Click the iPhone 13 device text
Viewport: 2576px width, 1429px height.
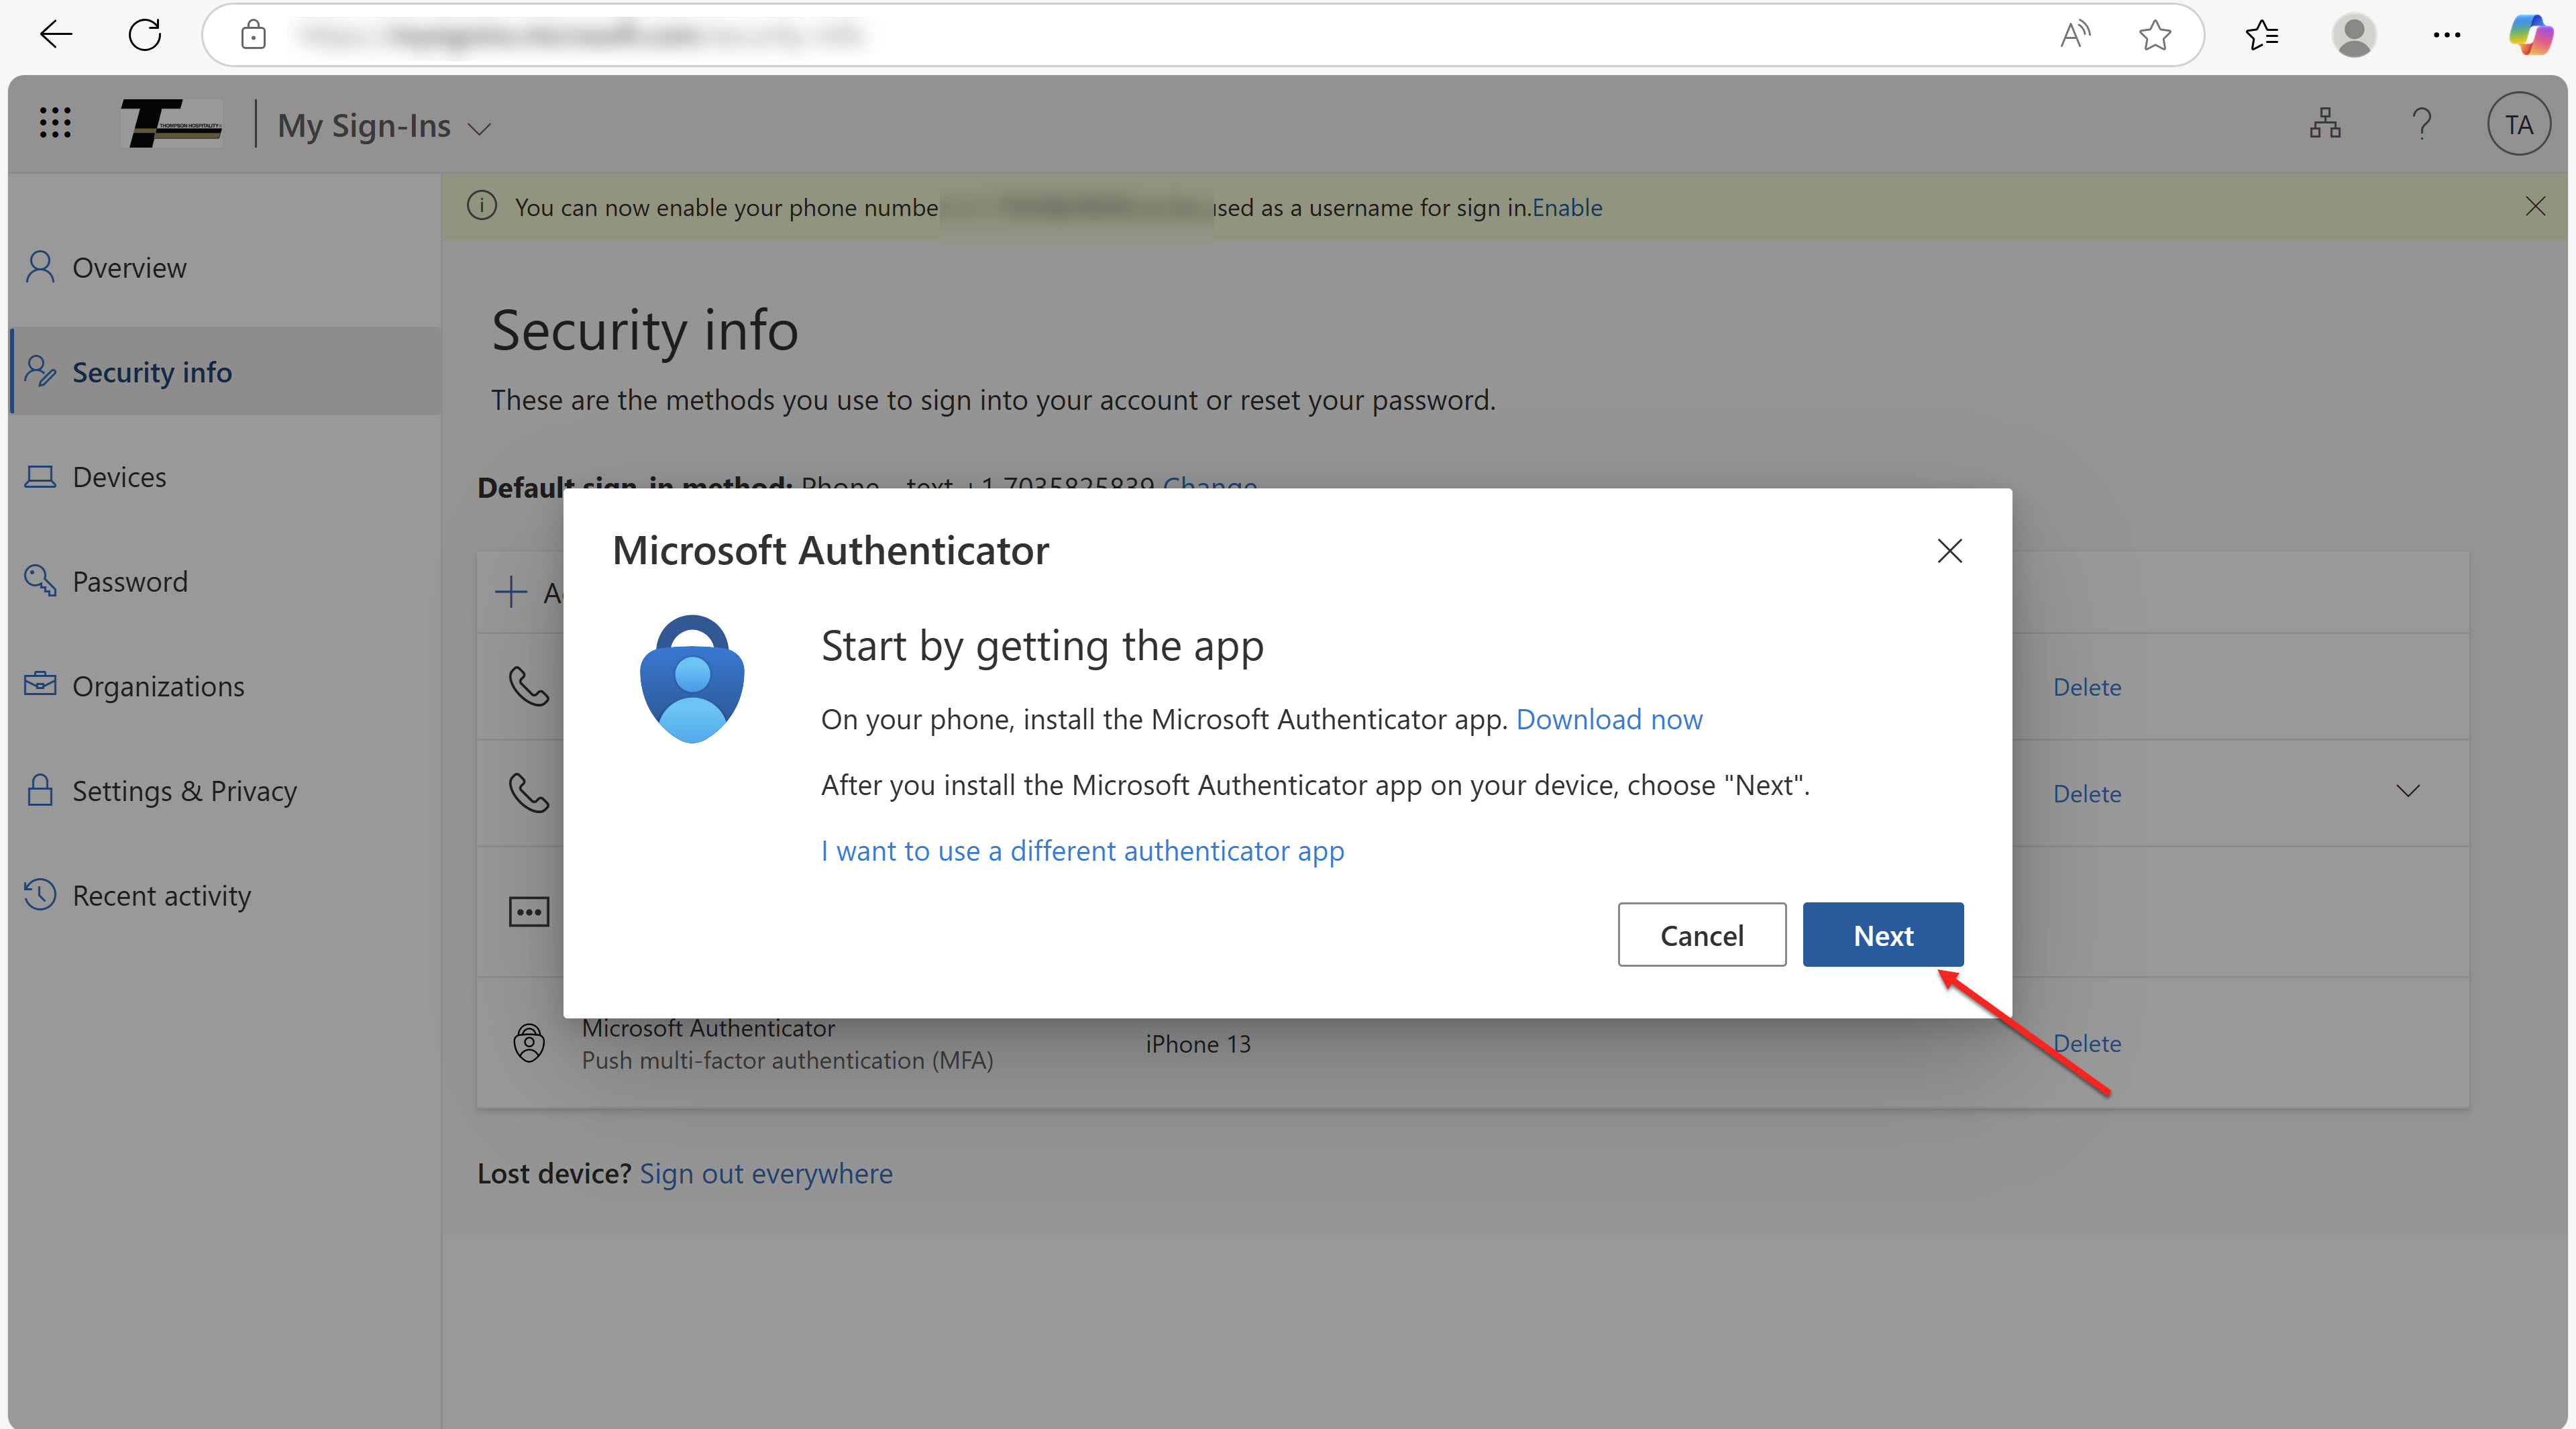[x=1198, y=1044]
